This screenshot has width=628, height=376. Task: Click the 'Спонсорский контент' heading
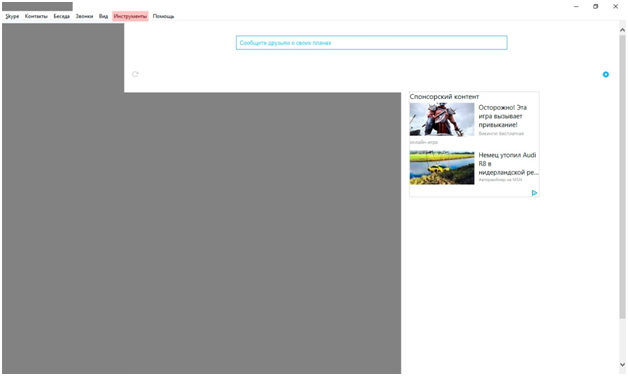coord(444,97)
